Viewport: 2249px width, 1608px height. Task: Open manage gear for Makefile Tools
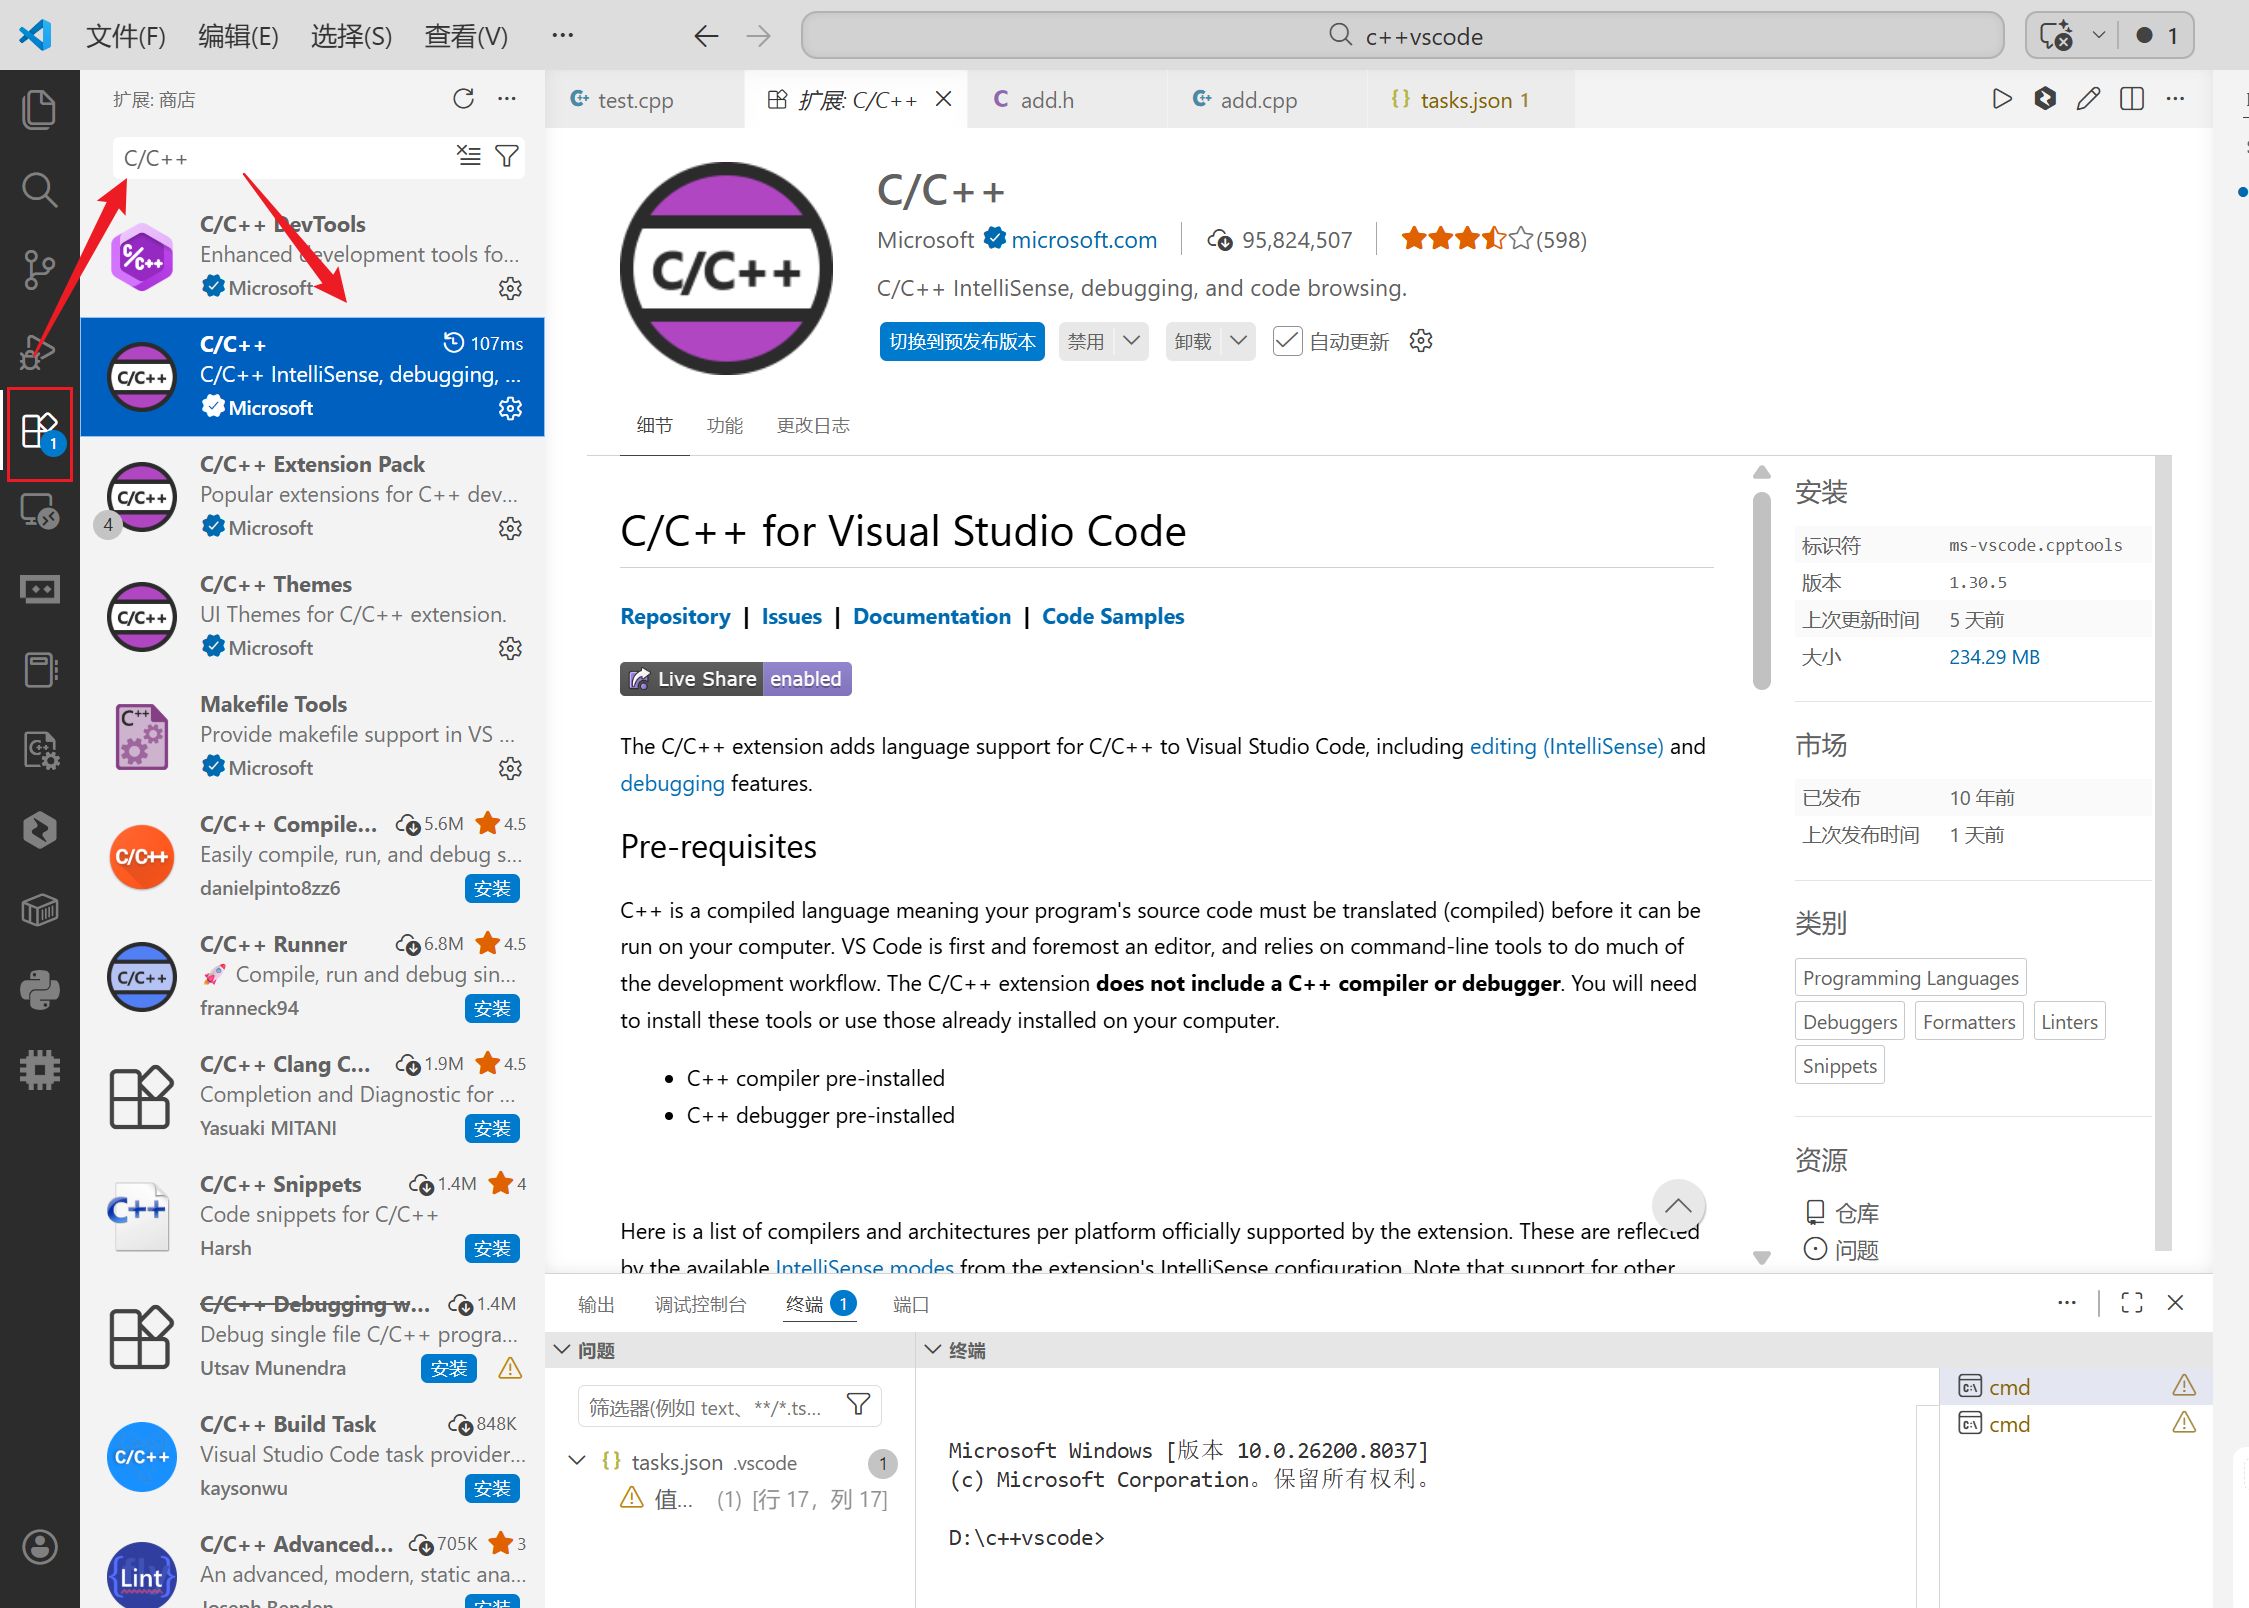pyautogui.click(x=510, y=768)
